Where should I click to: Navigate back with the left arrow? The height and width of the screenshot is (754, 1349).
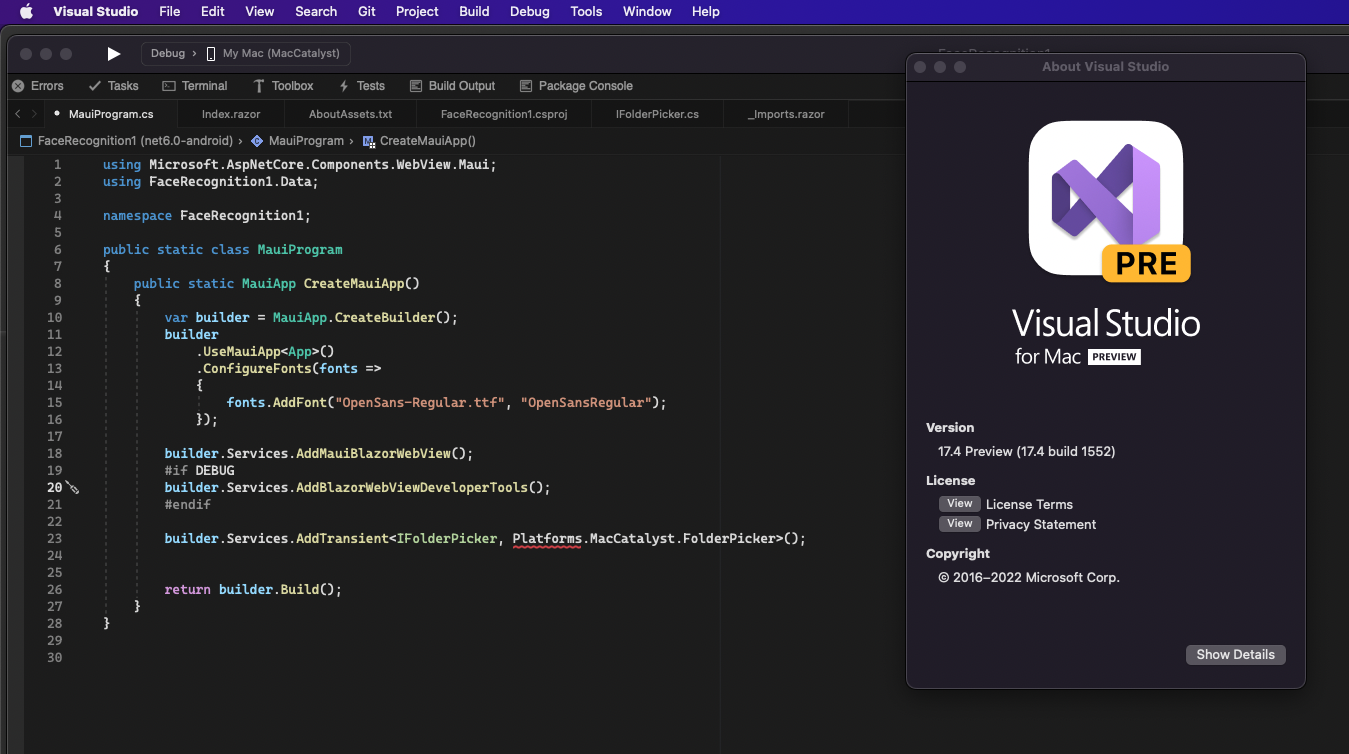pyautogui.click(x=18, y=114)
